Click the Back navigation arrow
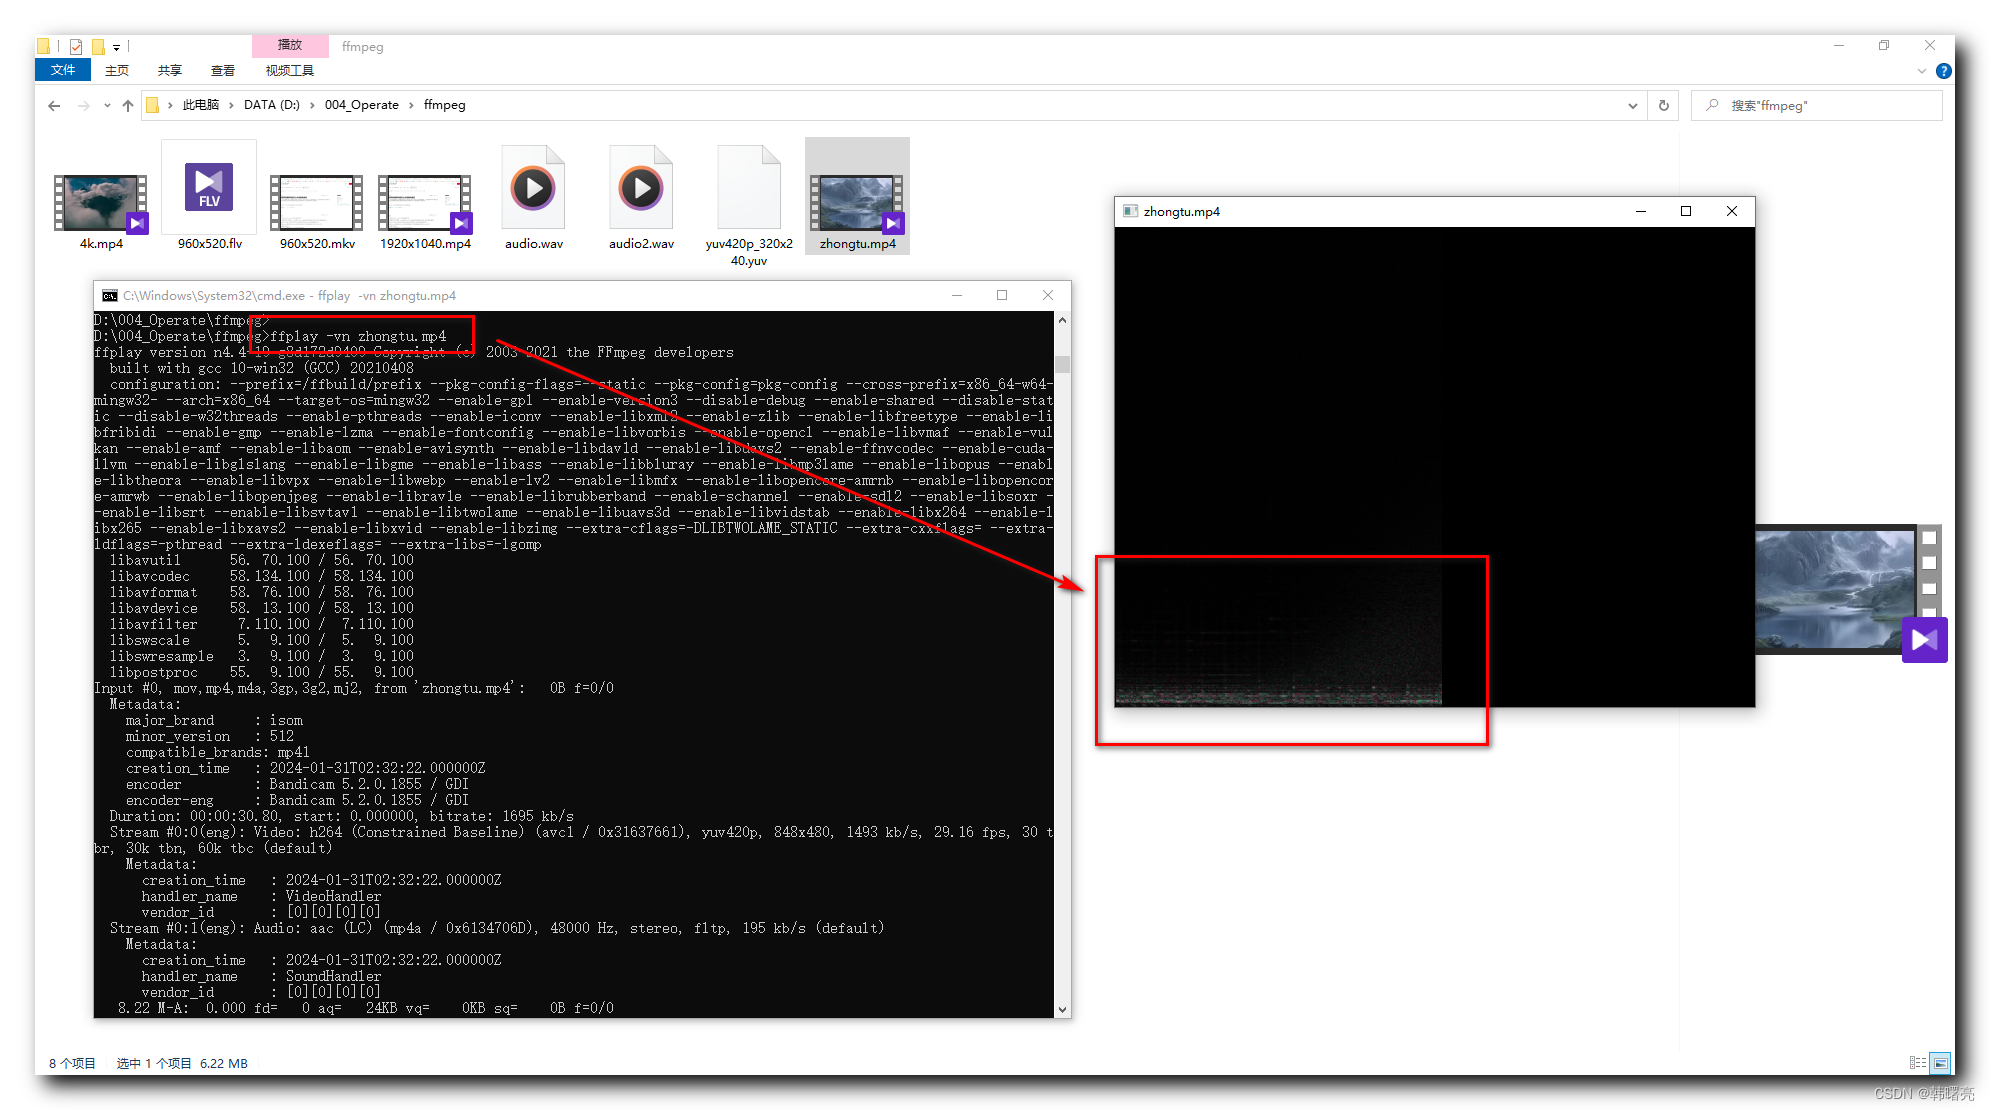Viewport: 1990px width, 1110px height. pos(54,105)
